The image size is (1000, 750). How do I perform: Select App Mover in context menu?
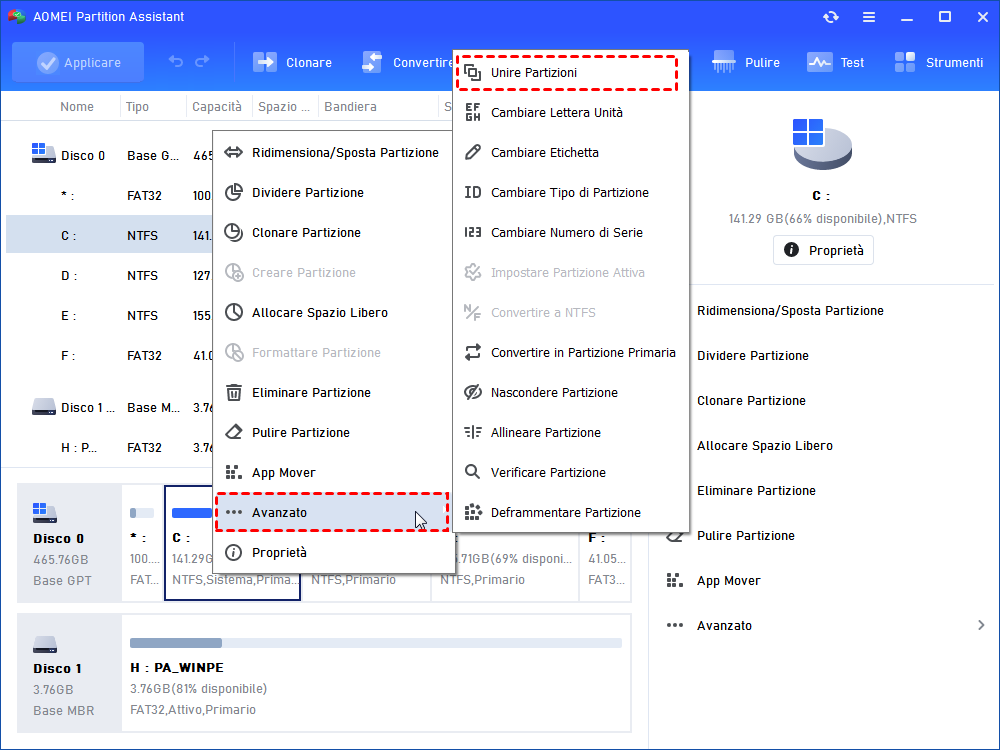coord(333,473)
